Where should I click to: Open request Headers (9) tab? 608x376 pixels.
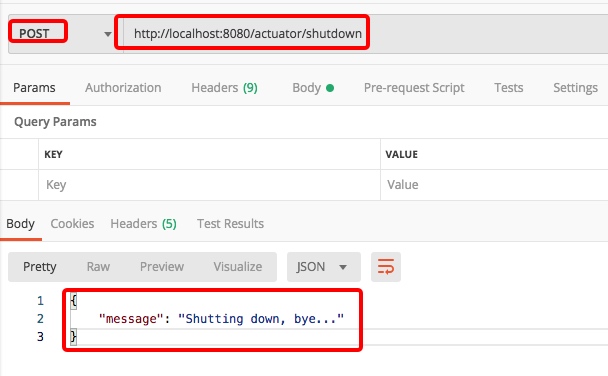click(x=225, y=88)
